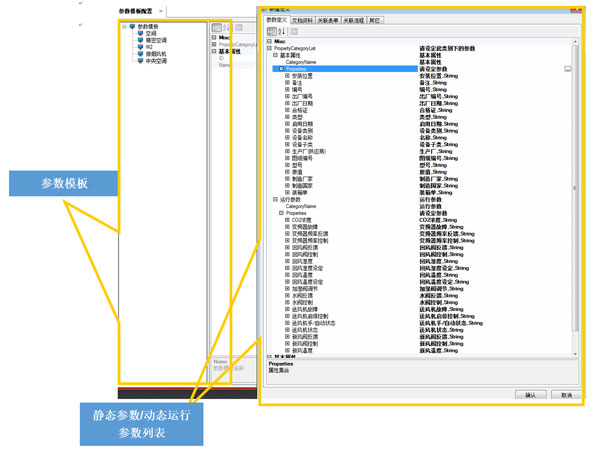Select the 精密空调 template in the tree
Image resolution: width=600 pixels, height=459 pixels.
158,40
